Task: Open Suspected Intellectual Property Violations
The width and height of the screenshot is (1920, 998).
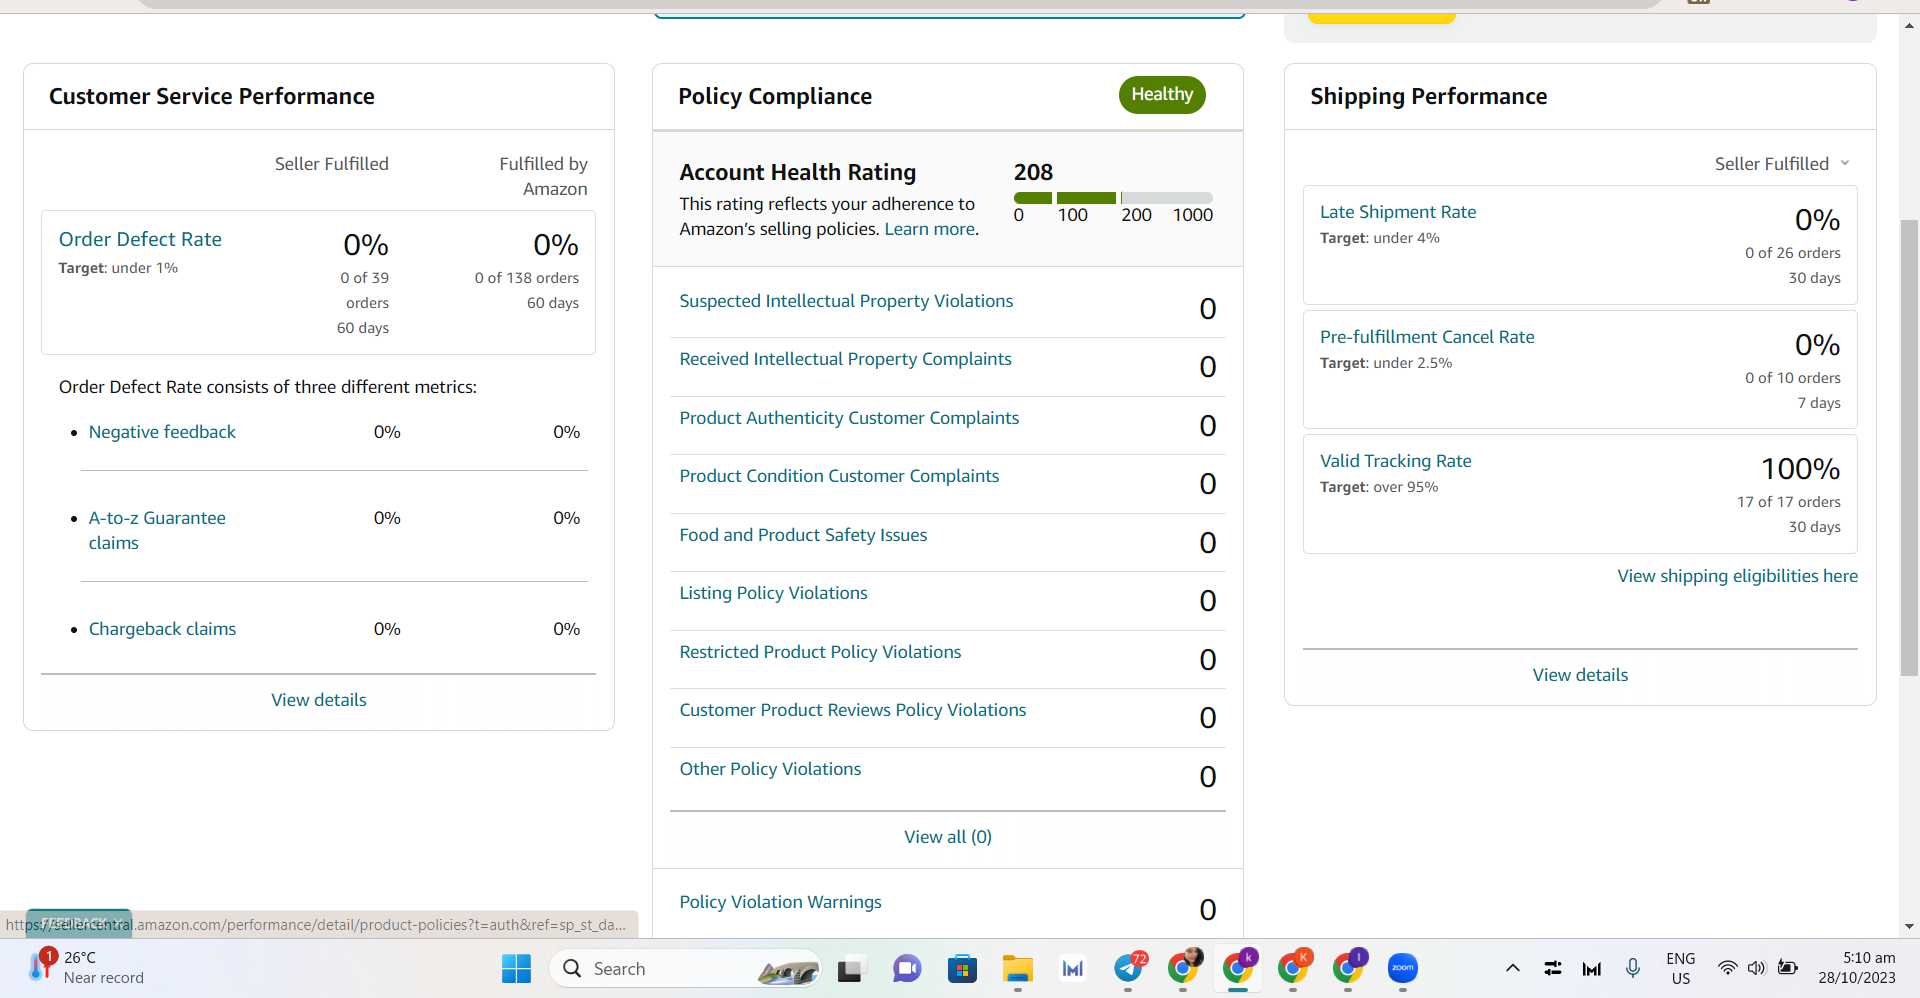Action: (846, 301)
